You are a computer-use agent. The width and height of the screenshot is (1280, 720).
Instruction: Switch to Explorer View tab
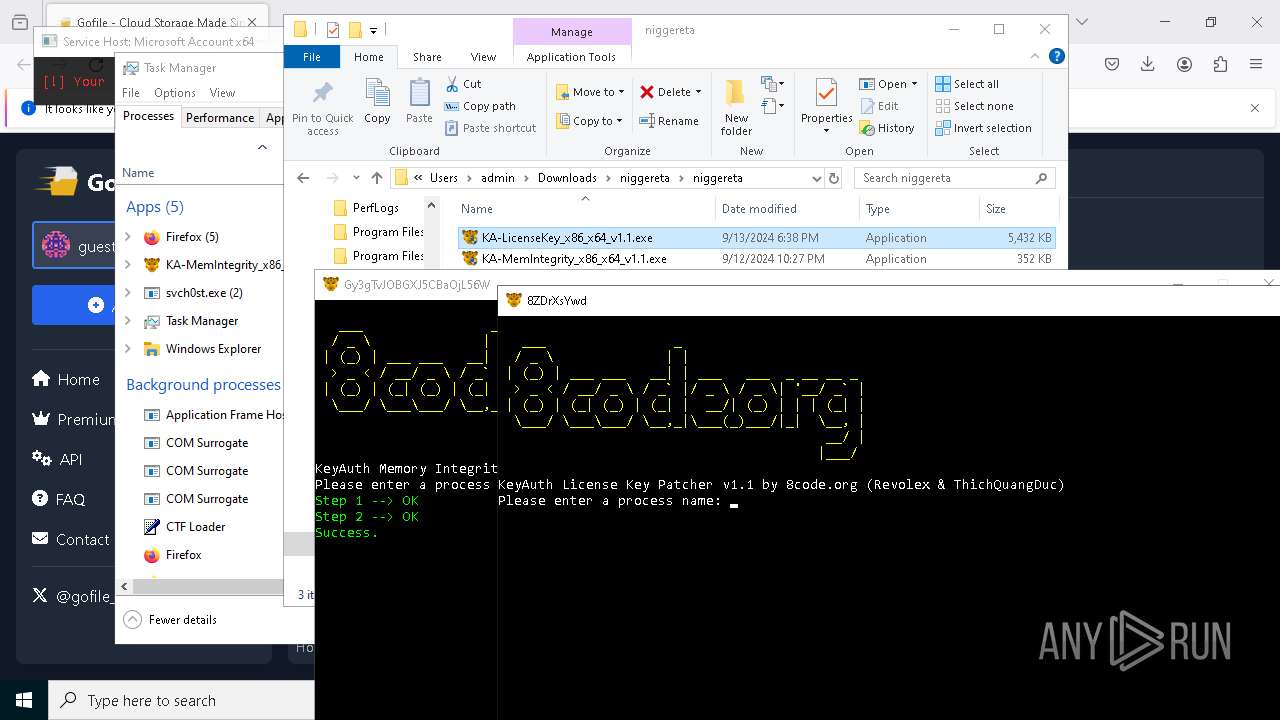click(x=483, y=57)
